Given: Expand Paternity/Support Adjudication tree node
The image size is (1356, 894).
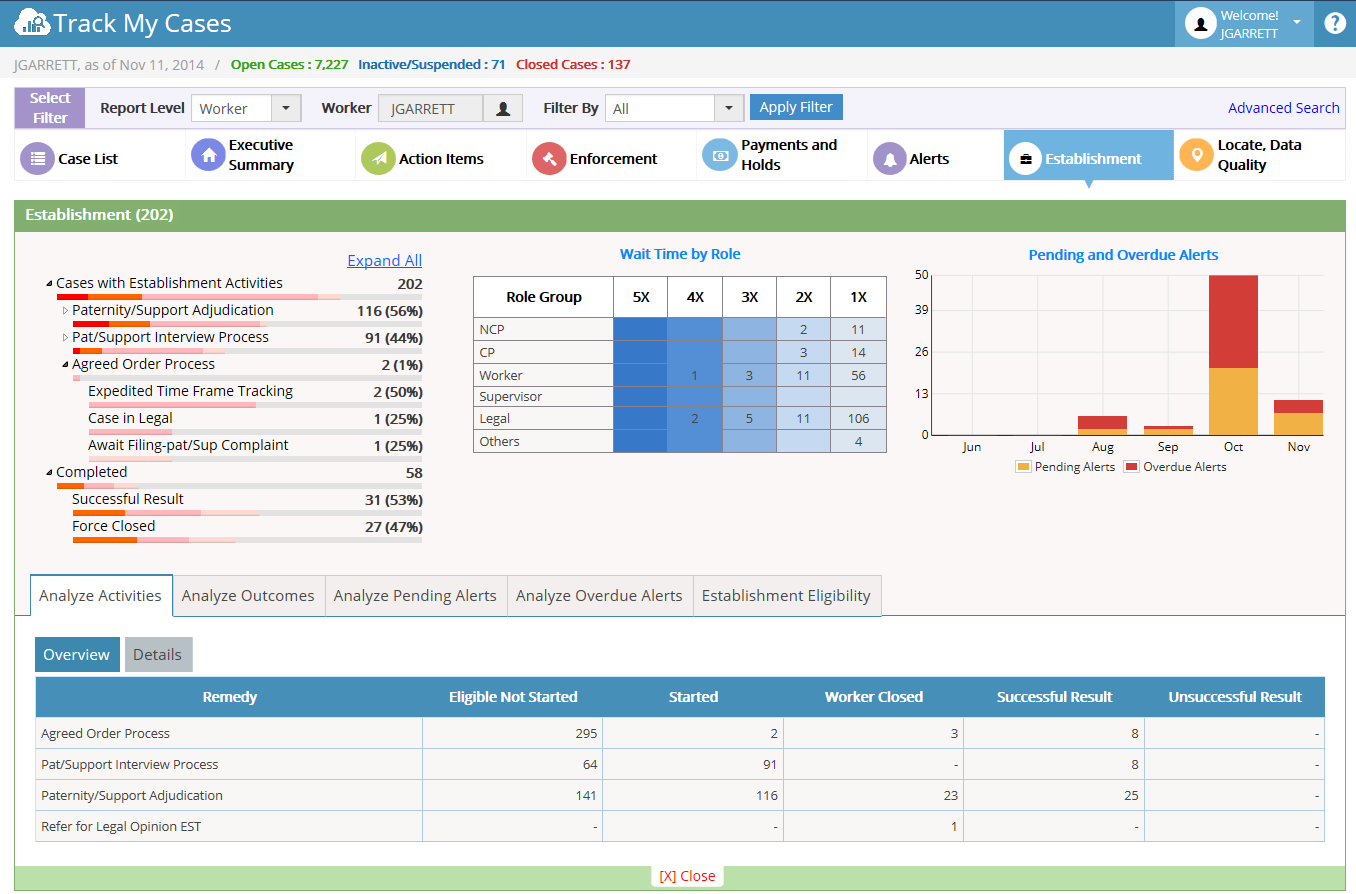Looking at the screenshot, I should (66, 311).
